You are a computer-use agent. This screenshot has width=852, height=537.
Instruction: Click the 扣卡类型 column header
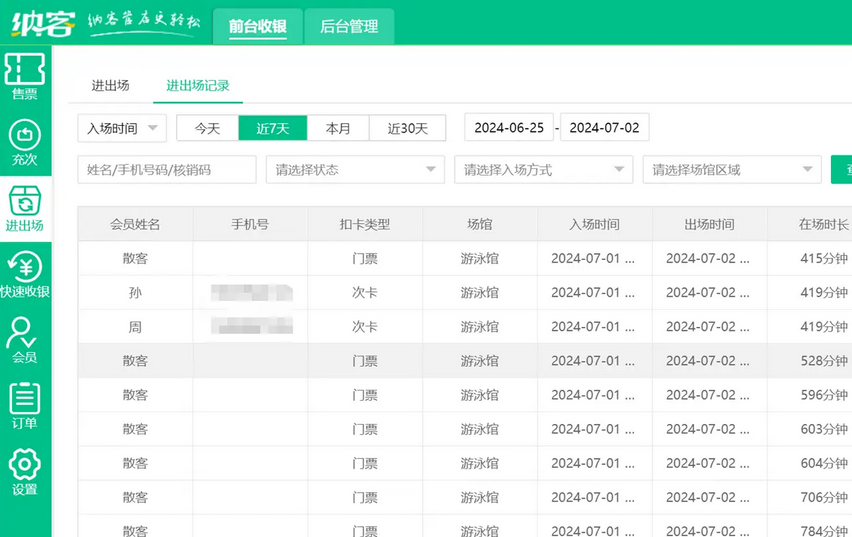point(365,224)
